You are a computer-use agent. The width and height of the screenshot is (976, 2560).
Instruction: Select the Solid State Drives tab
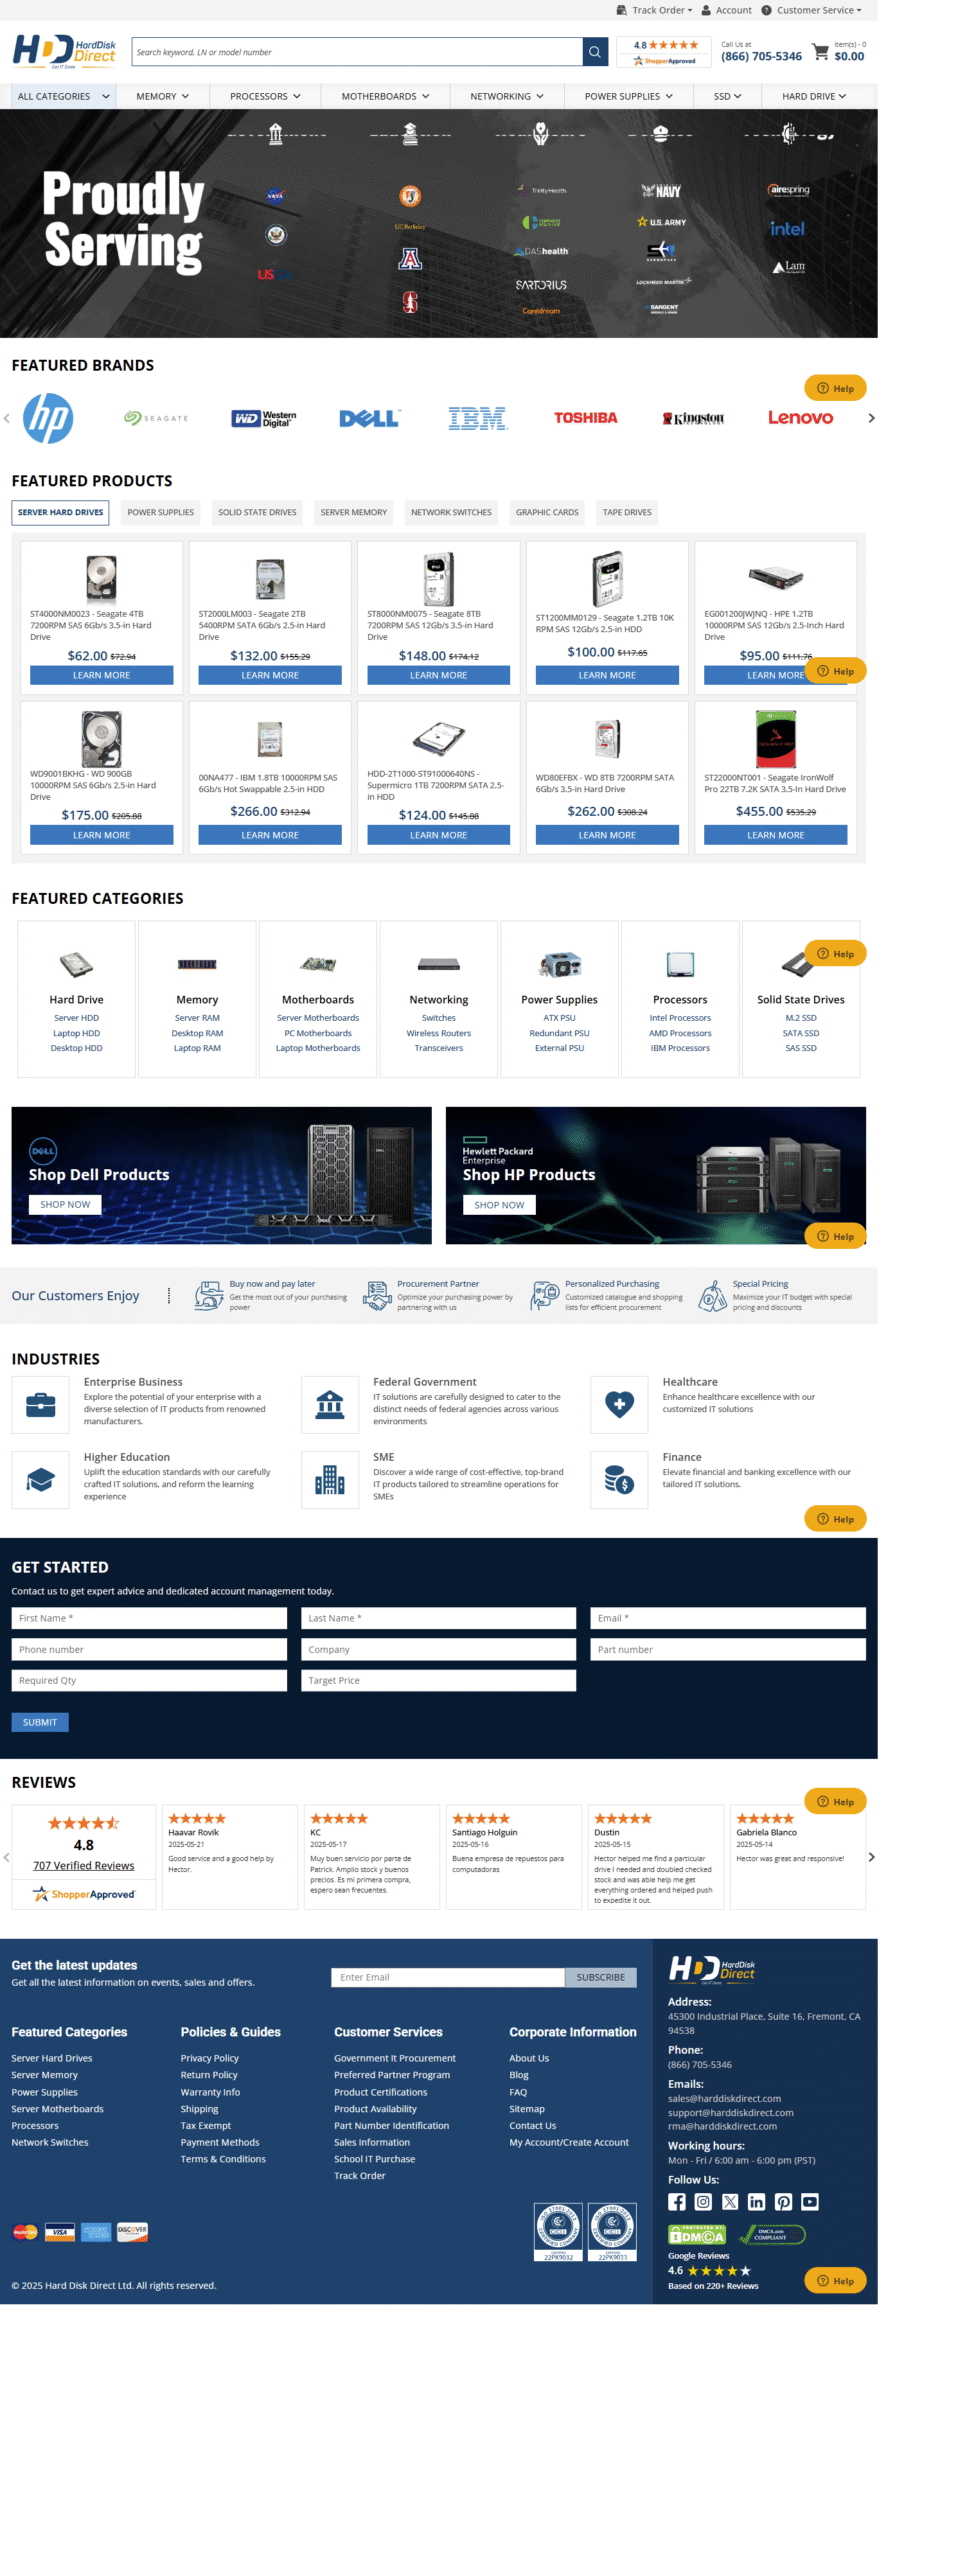tap(257, 512)
